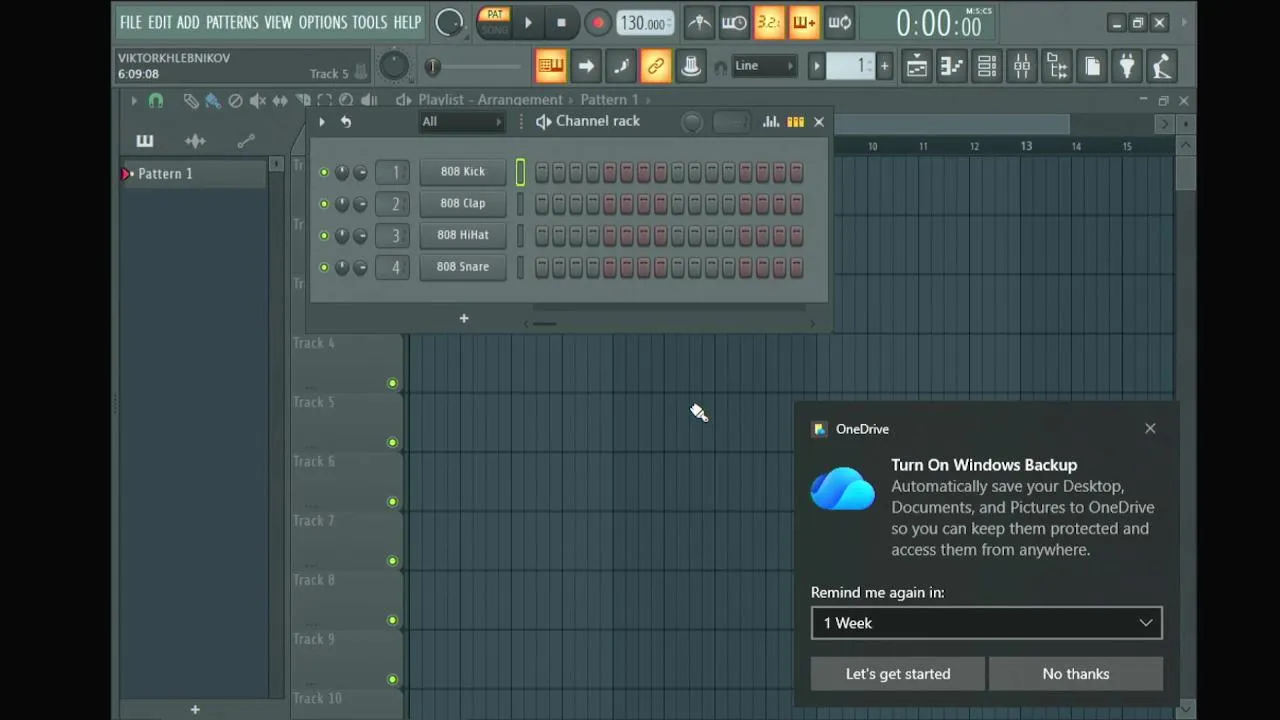Screen dimensions: 1280x720
Task: Undo using Channel rack arrow icon
Action: [x=346, y=121]
